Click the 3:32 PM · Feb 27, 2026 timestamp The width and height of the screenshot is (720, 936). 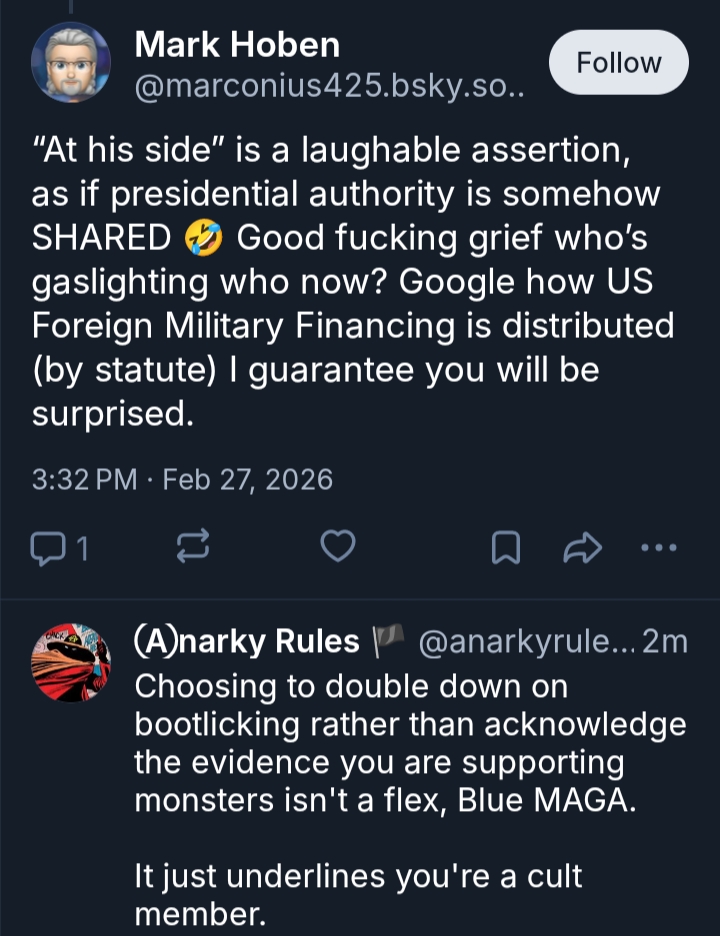(182, 479)
